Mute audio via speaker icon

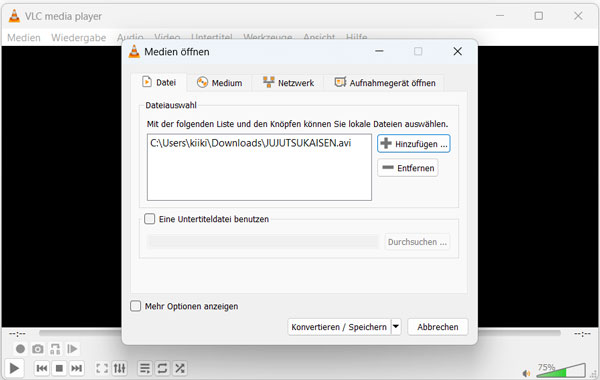coord(527,373)
